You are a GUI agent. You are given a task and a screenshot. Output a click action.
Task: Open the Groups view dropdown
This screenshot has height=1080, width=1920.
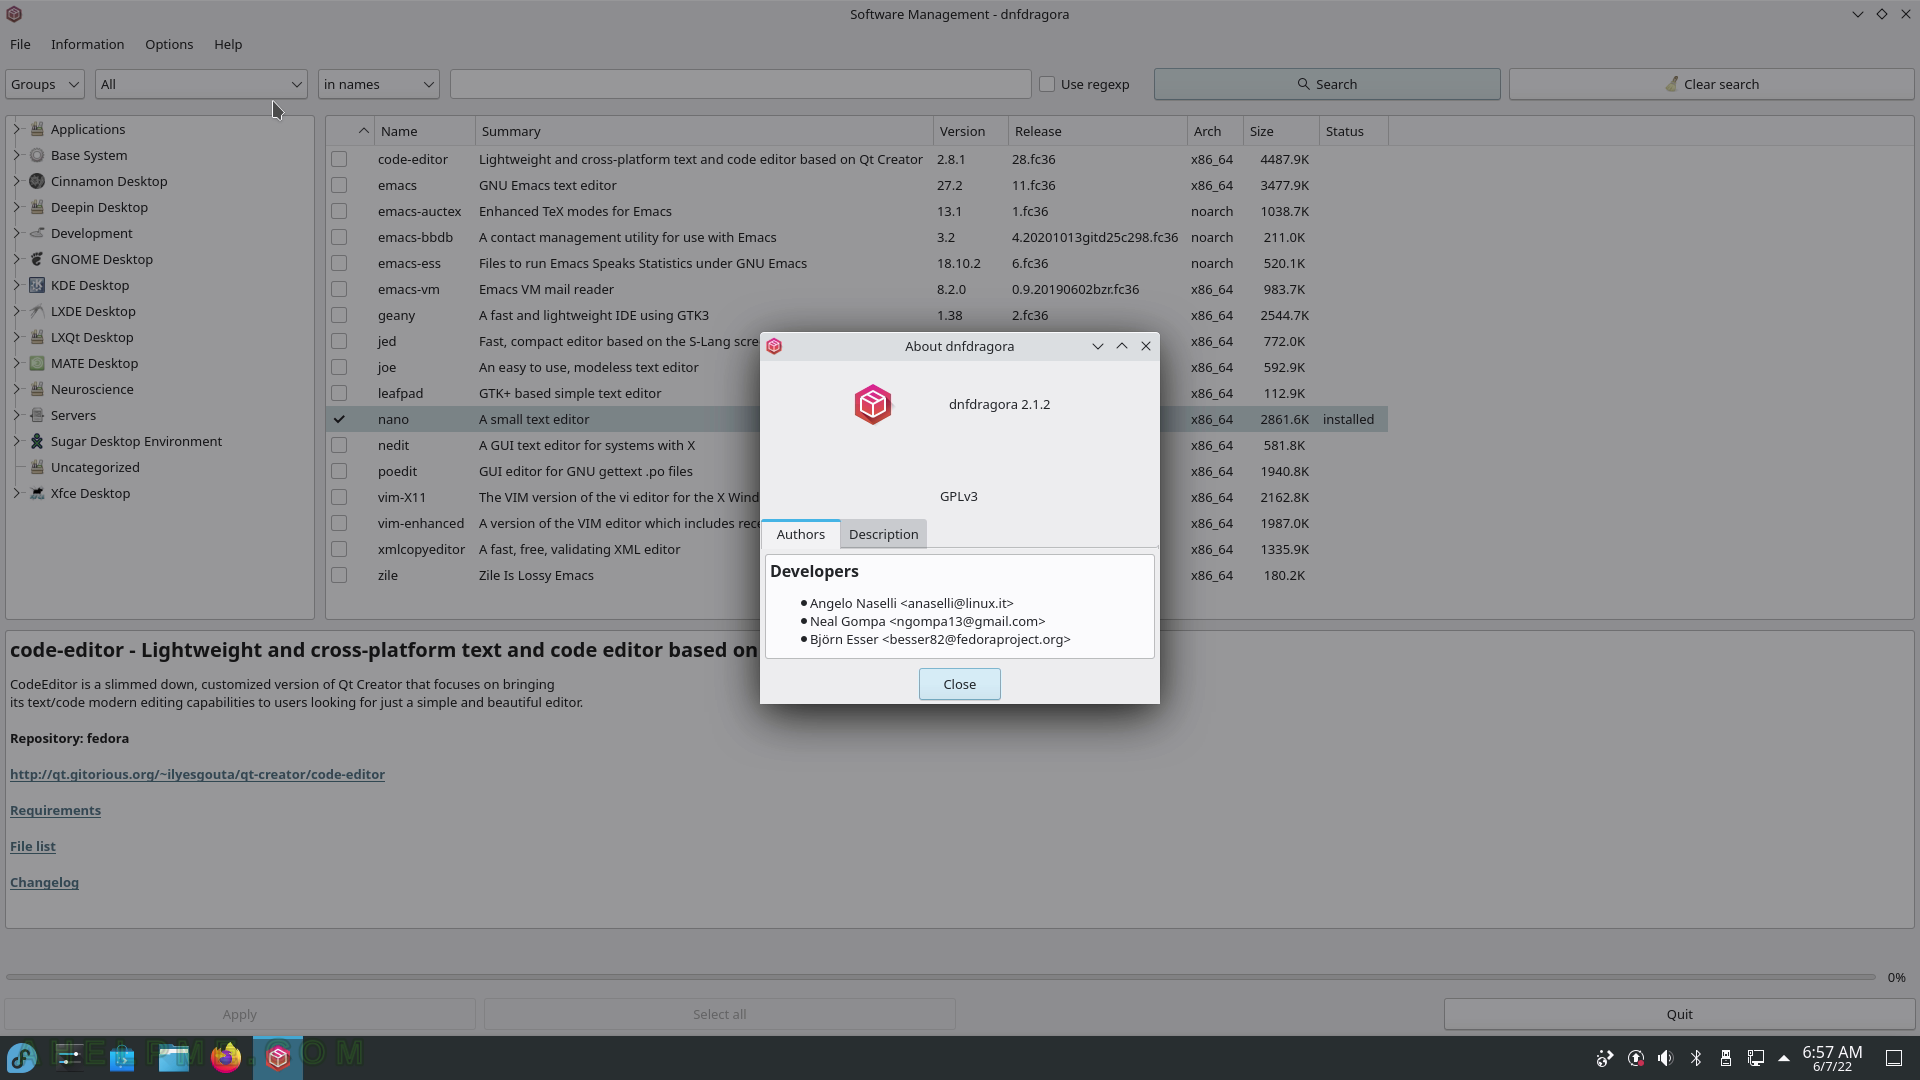click(45, 84)
